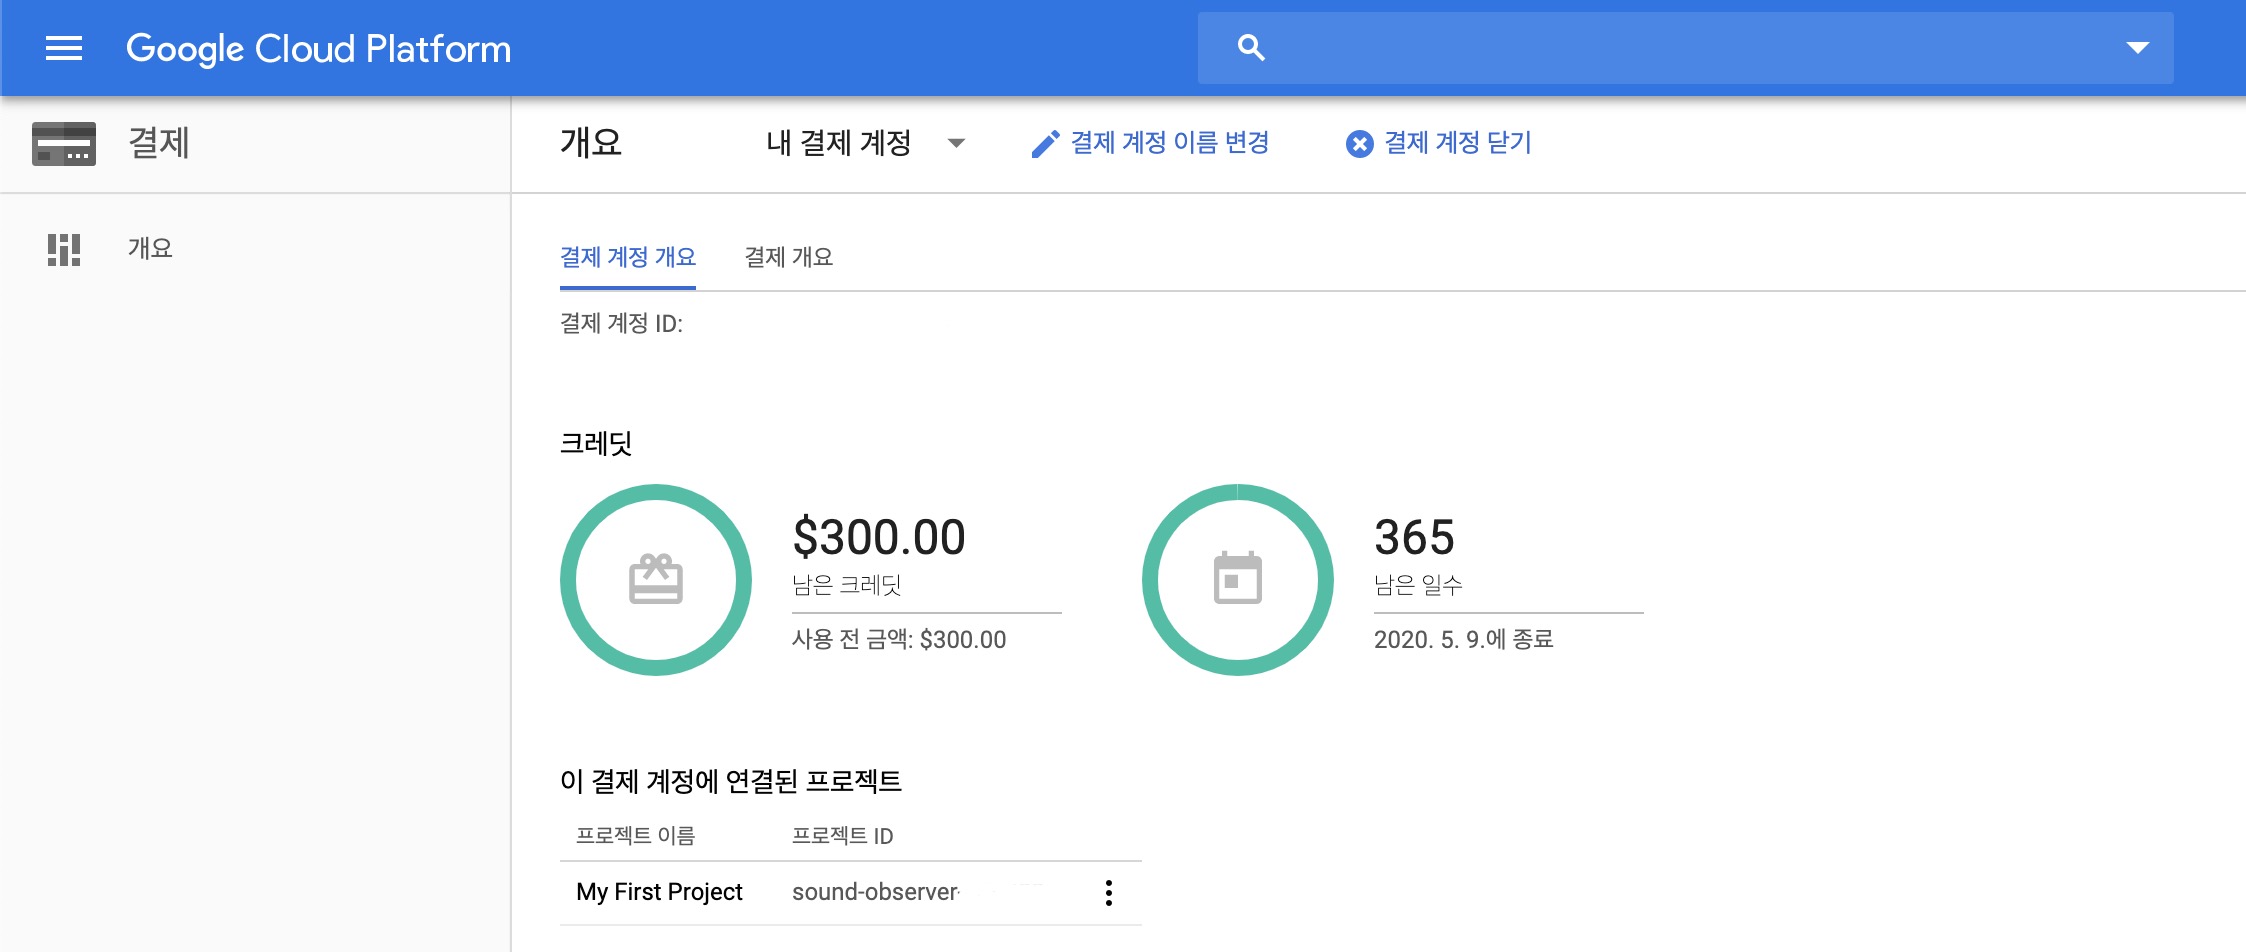
Task: Click the 크레딧 section heading
Action: [x=596, y=443]
